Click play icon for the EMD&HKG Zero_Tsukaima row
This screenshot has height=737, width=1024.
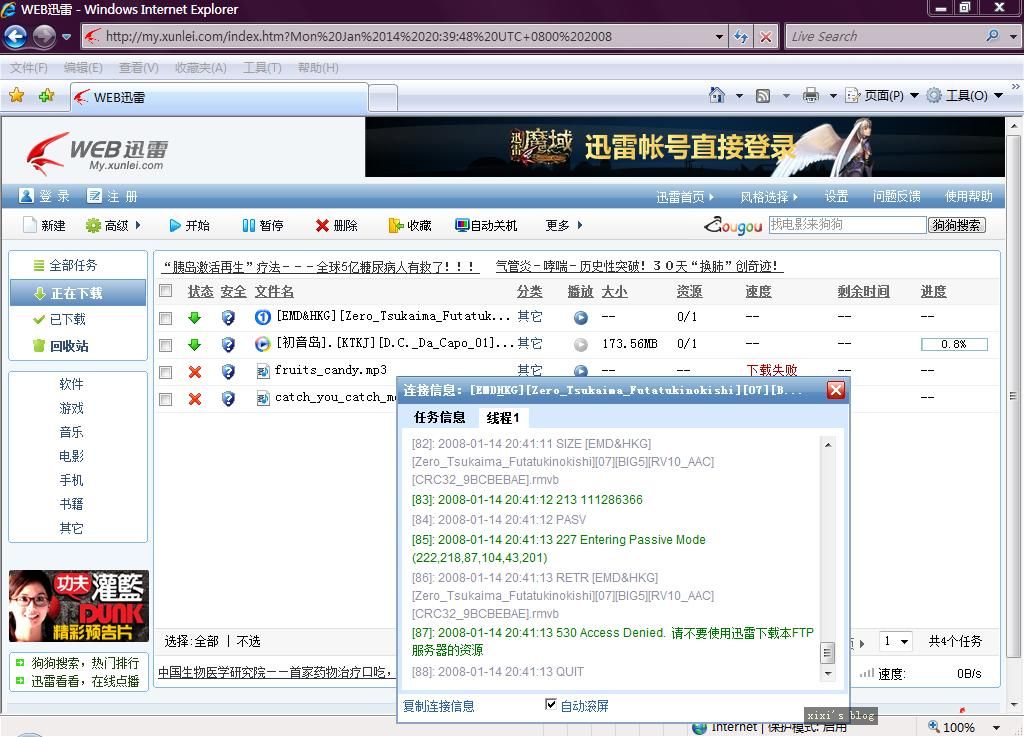coord(581,318)
